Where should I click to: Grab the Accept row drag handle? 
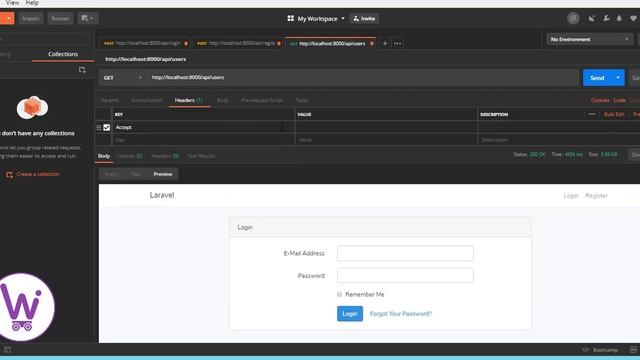(99, 127)
